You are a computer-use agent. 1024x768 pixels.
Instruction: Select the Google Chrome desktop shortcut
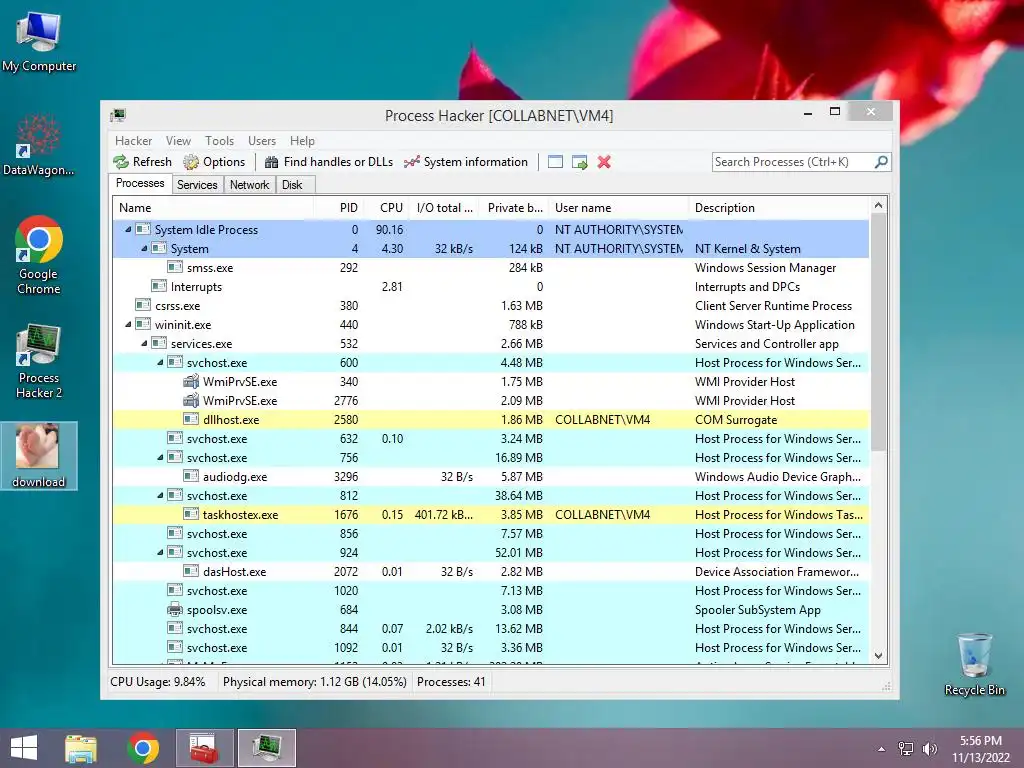39,255
